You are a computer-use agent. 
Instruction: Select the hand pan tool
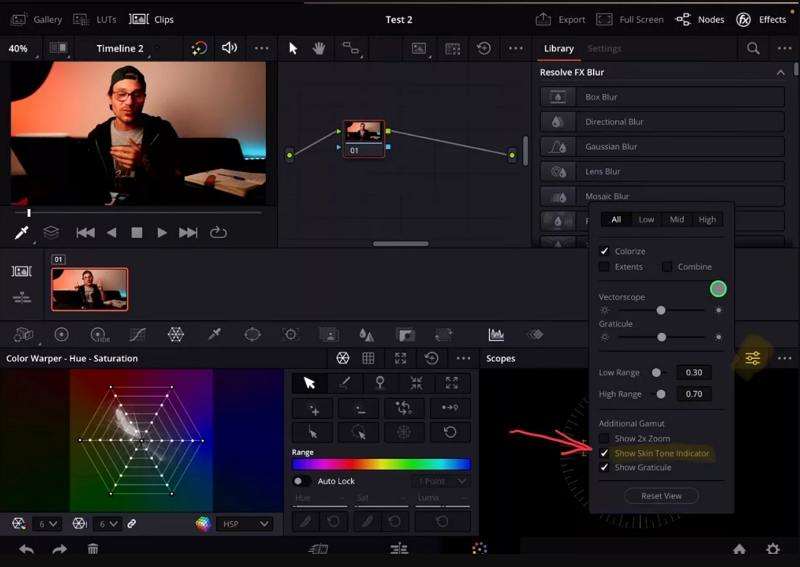tap(319, 48)
